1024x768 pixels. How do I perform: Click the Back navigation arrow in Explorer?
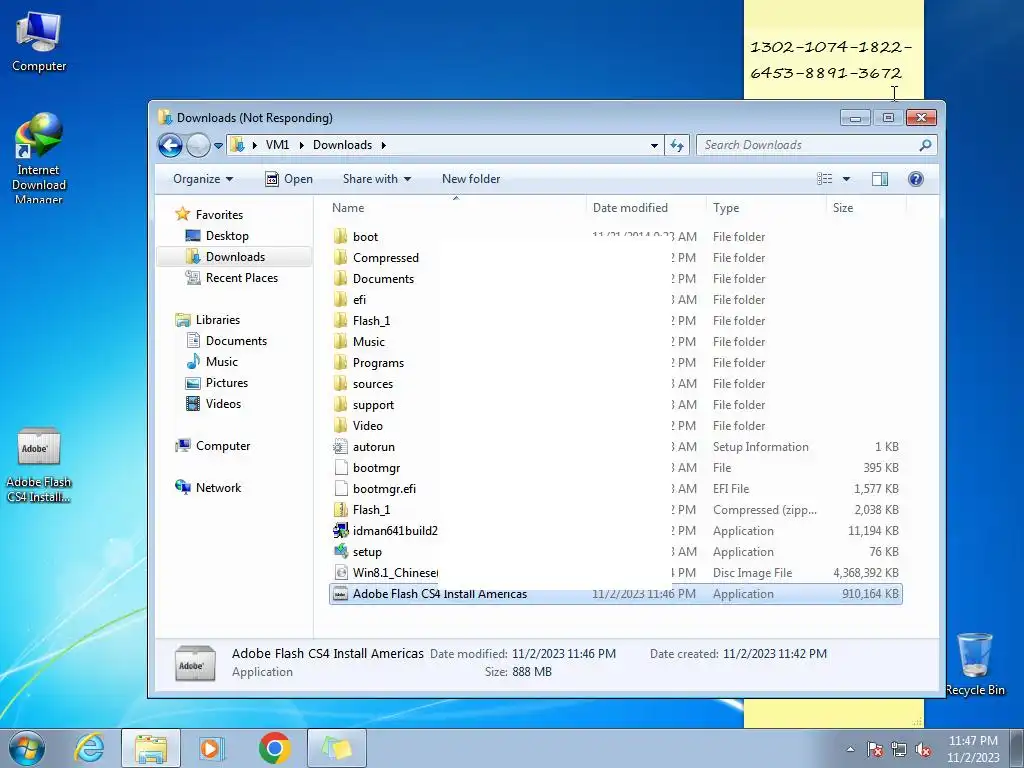click(170, 145)
